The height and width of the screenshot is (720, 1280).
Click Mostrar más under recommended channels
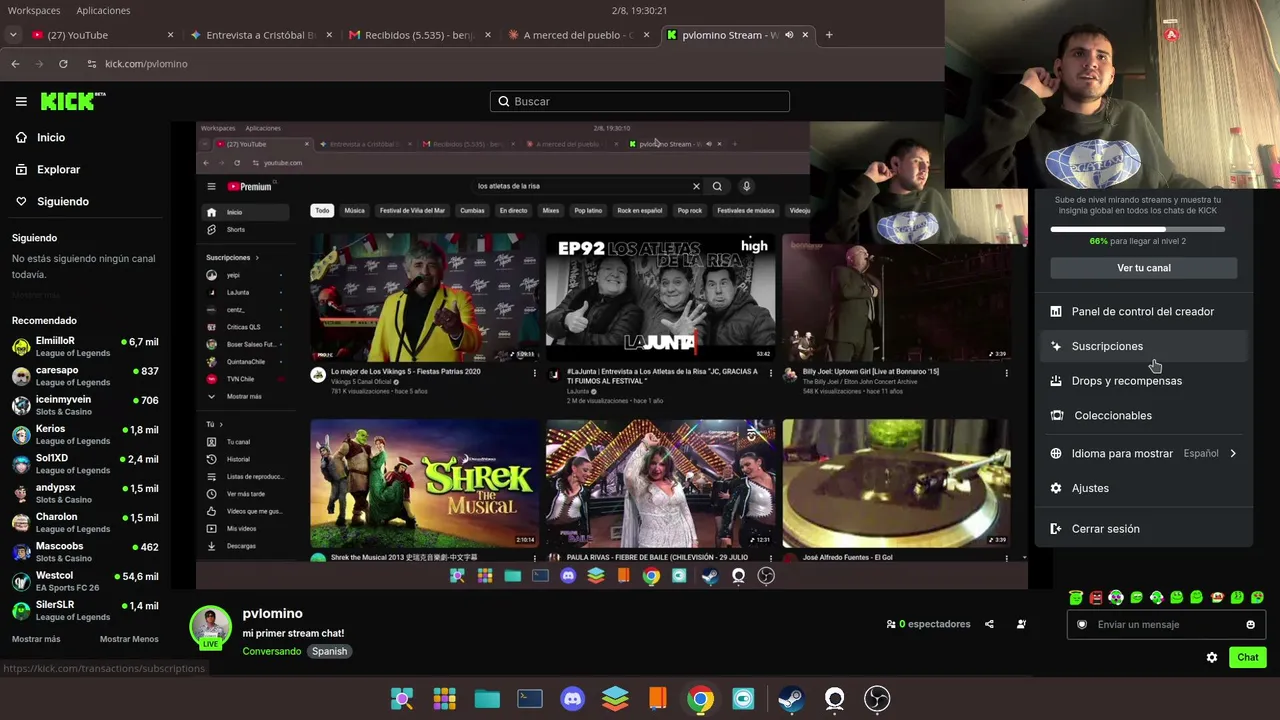pos(36,639)
